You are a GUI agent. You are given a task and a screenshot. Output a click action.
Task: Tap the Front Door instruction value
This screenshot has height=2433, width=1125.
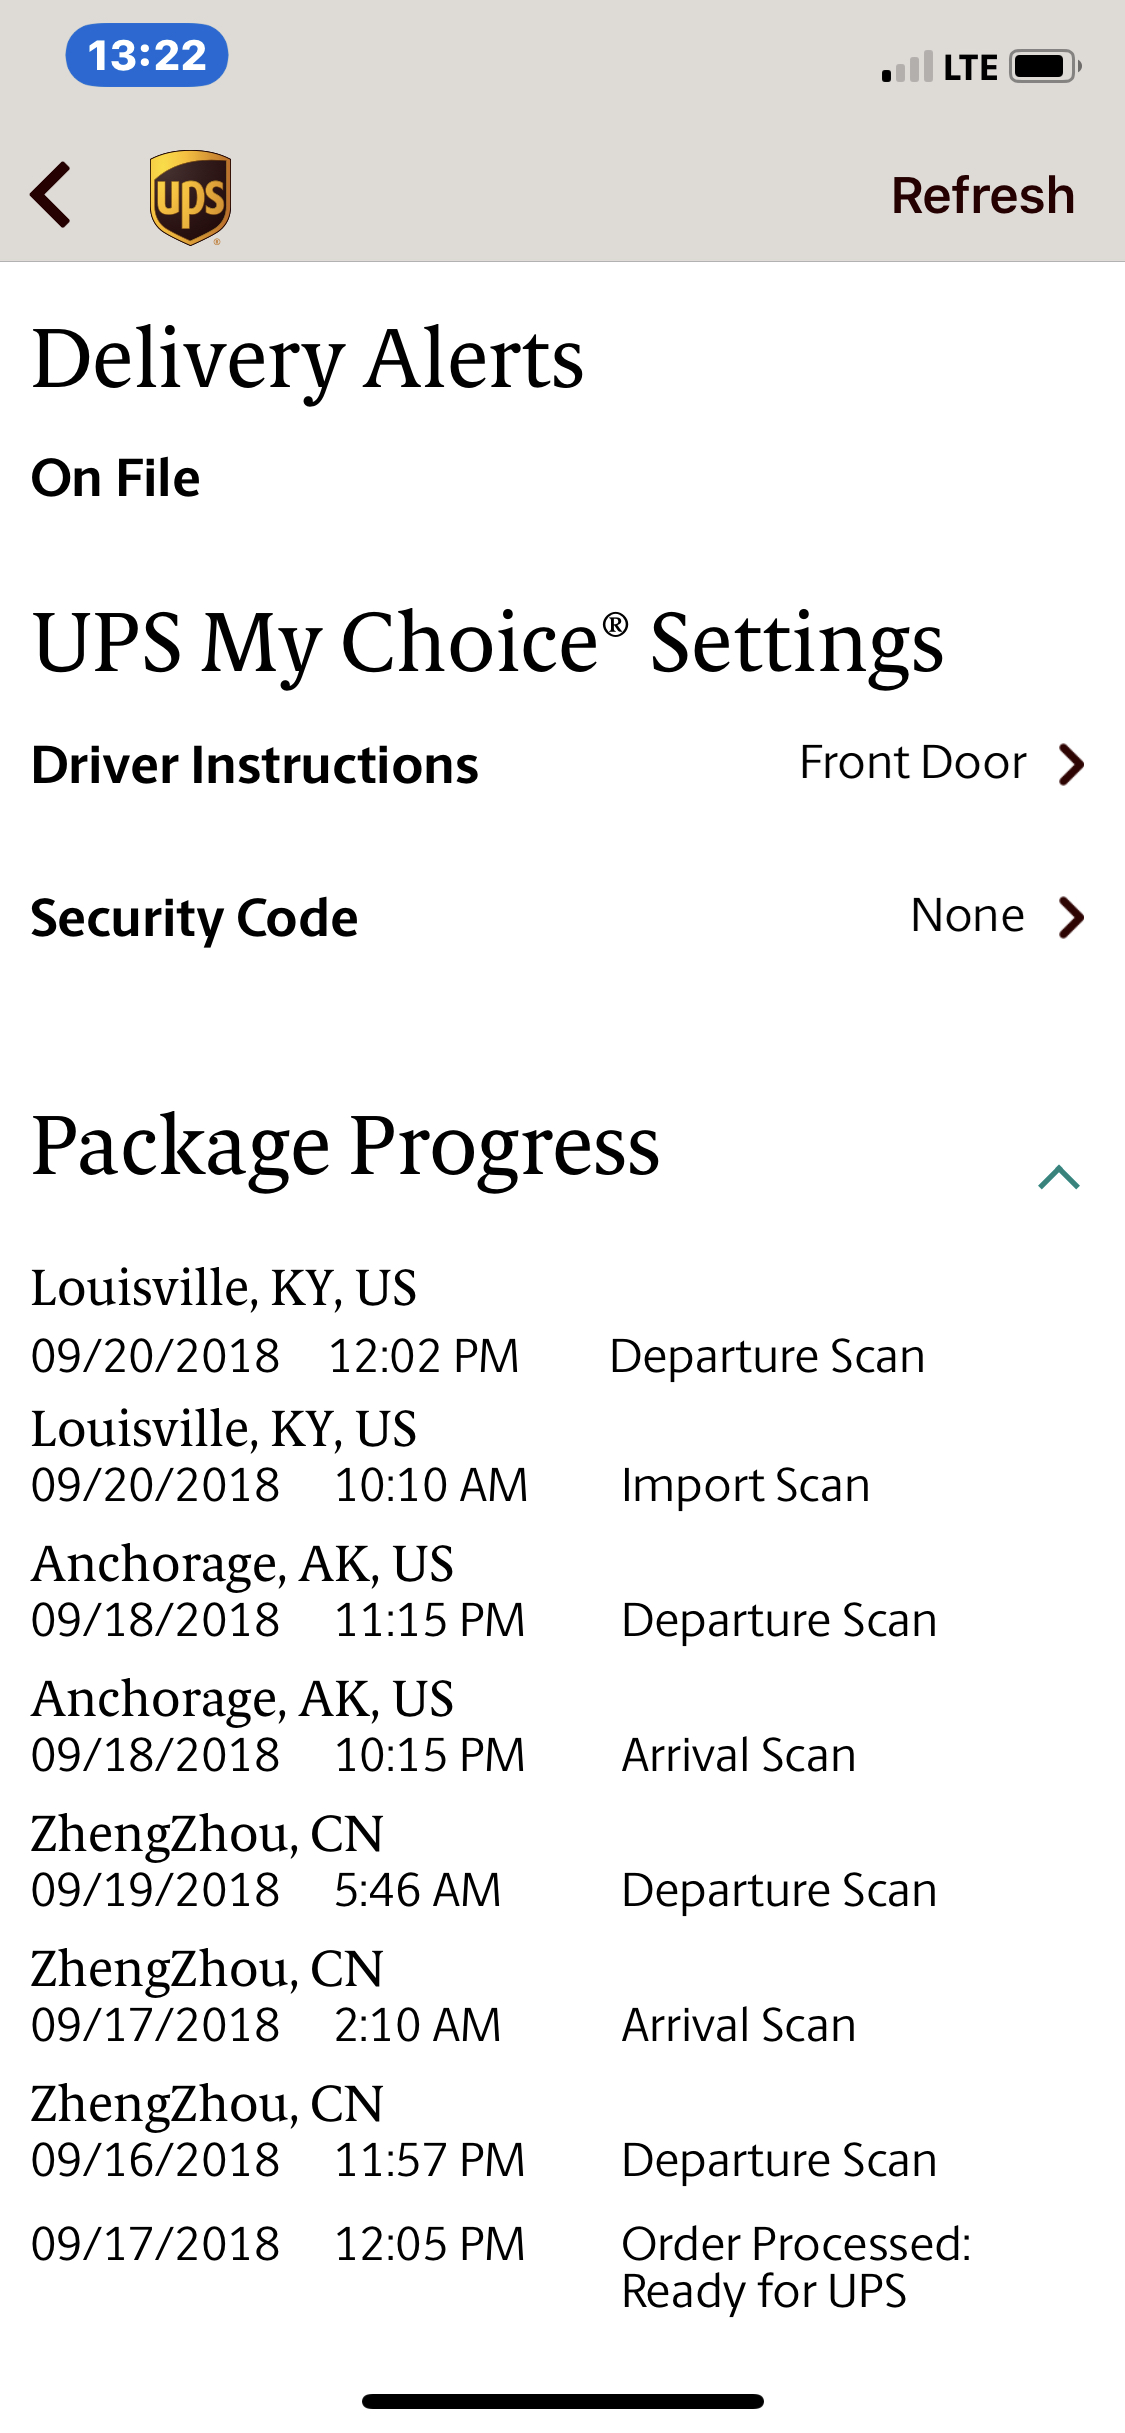pyautogui.click(x=913, y=763)
